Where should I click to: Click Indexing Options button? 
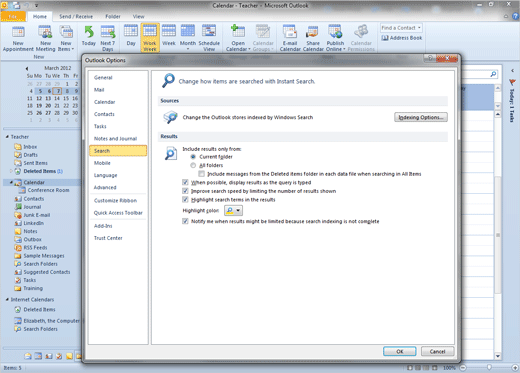[421, 117]
